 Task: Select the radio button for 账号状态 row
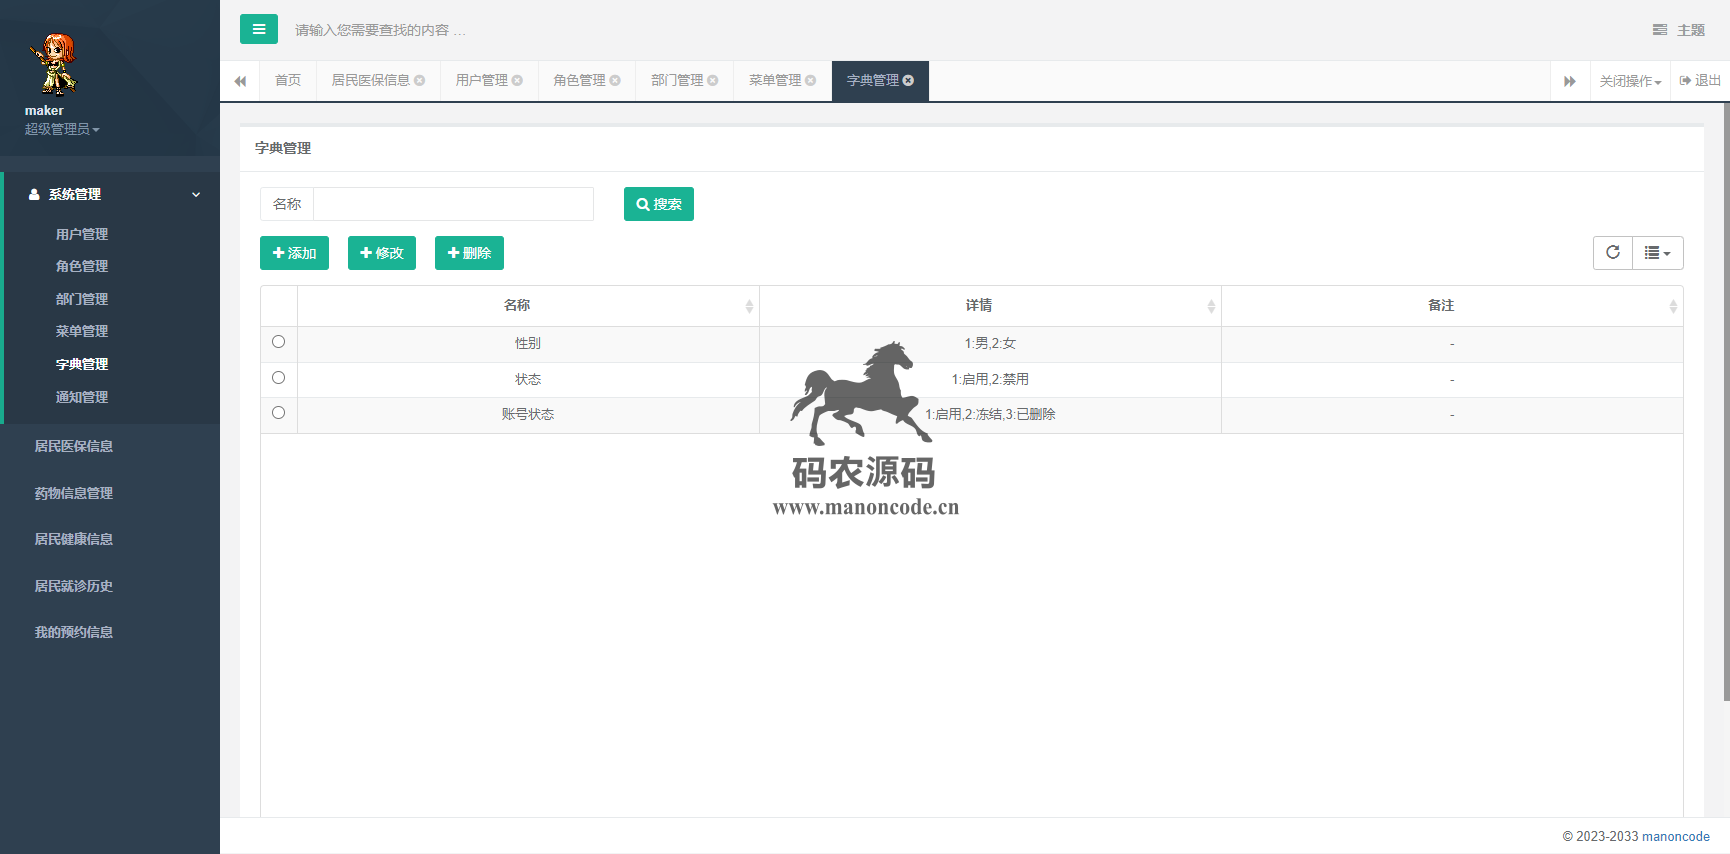point(278,413)
